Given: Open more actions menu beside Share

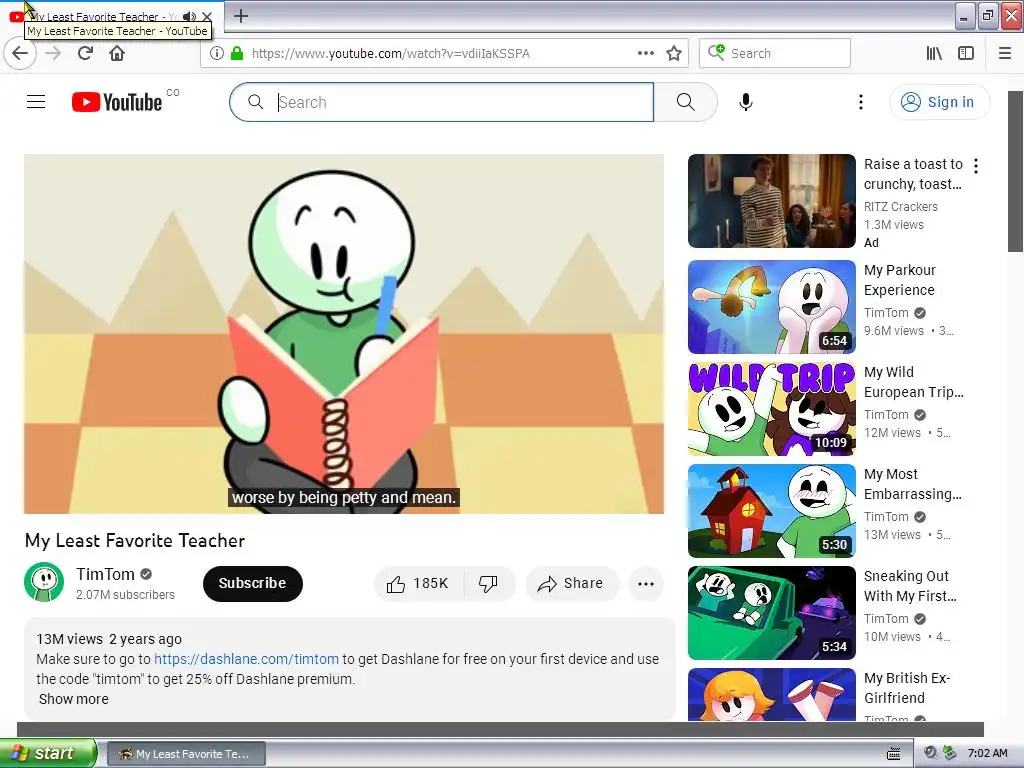Looking at the screenshot, I should (646, 584).
